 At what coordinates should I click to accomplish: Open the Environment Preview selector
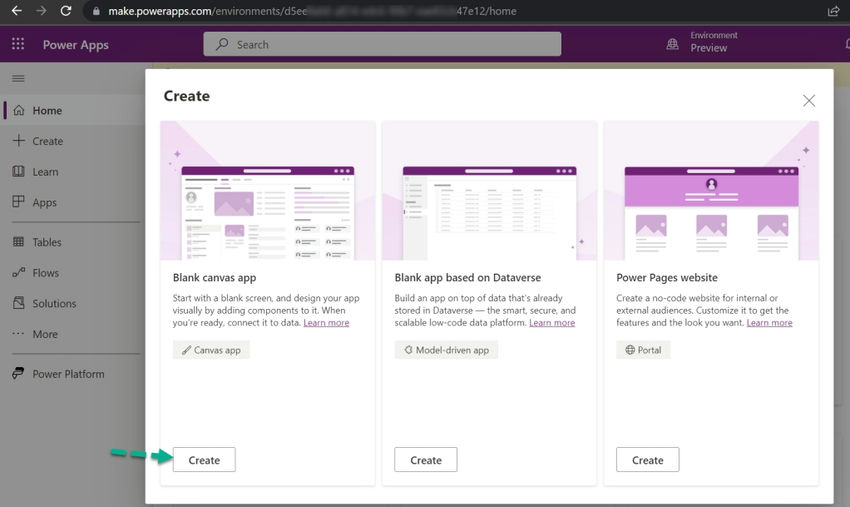[713, 42]
